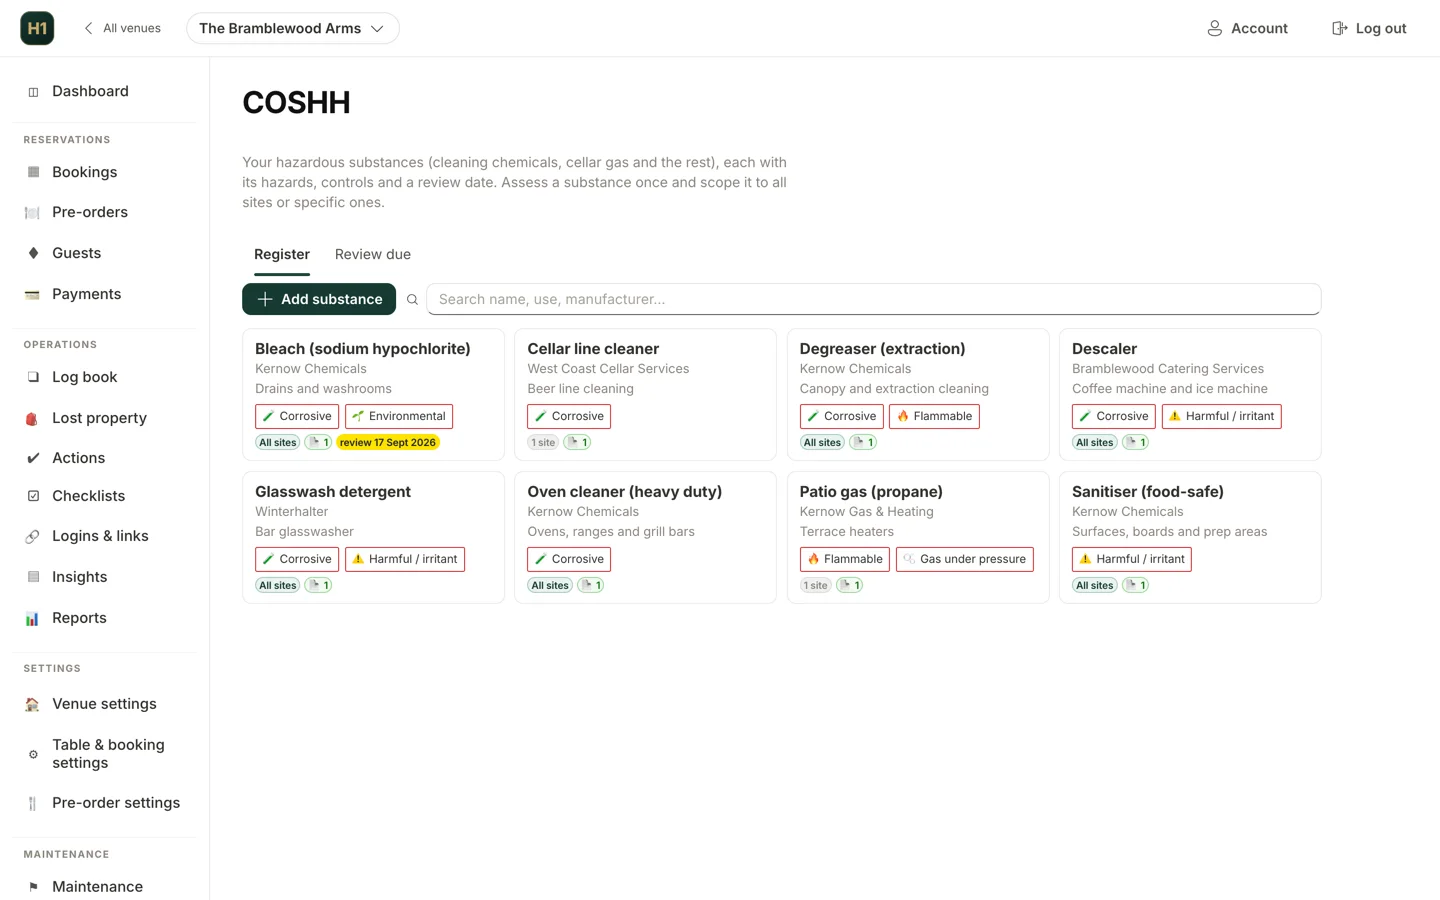Open the Bleach (sodium hypochlorite) card
This screenshot has height=900, width=1440.
(x=373, y=395)
